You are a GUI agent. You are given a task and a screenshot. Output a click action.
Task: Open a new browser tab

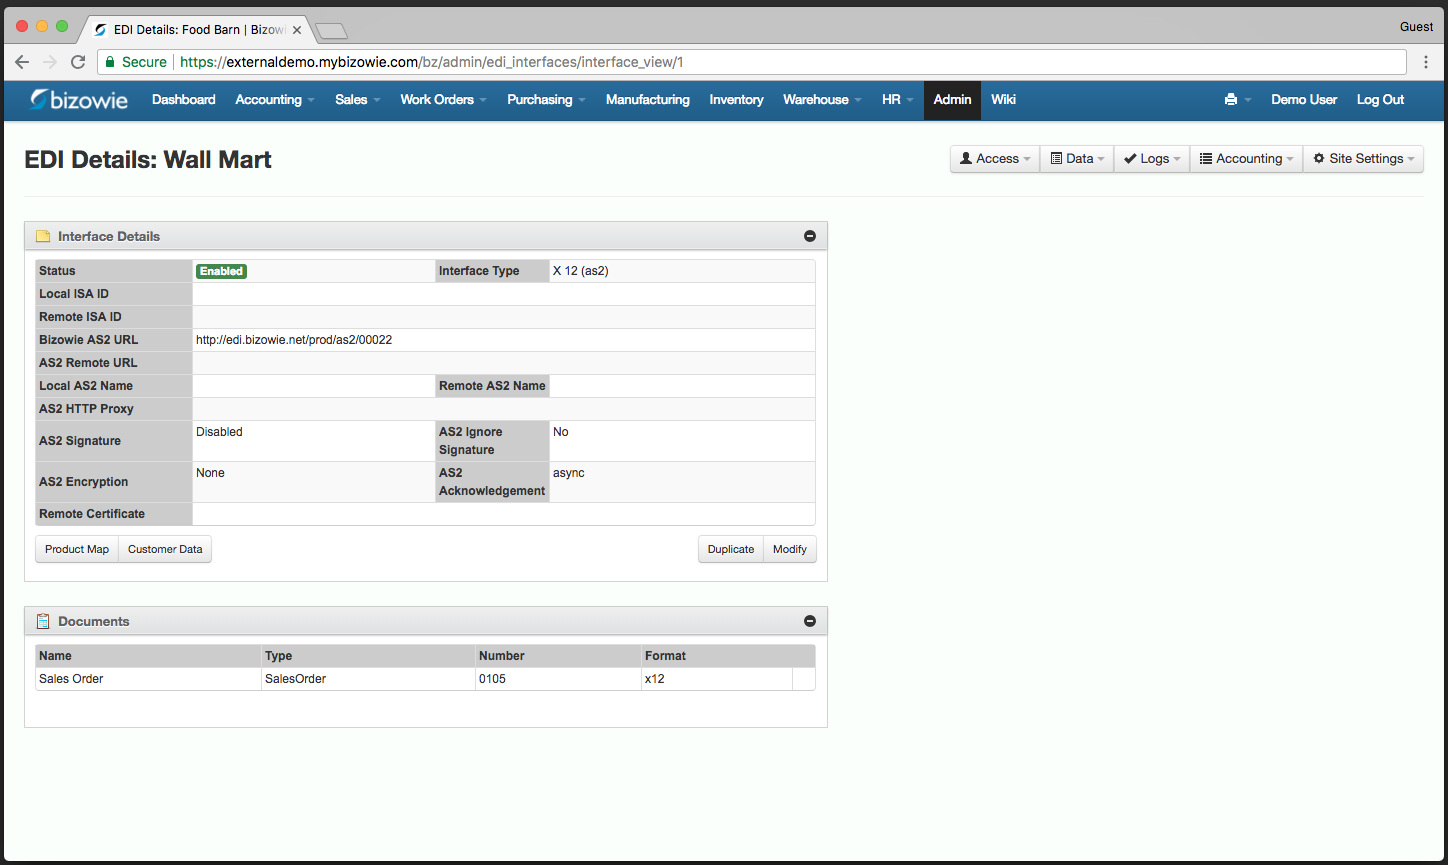[x=331, y=31]
